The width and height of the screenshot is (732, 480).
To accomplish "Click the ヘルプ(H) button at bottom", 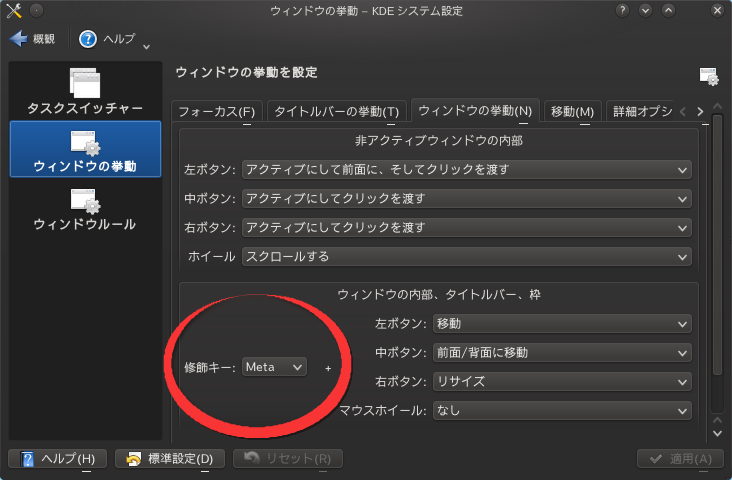I will click(x=56, y=459).
